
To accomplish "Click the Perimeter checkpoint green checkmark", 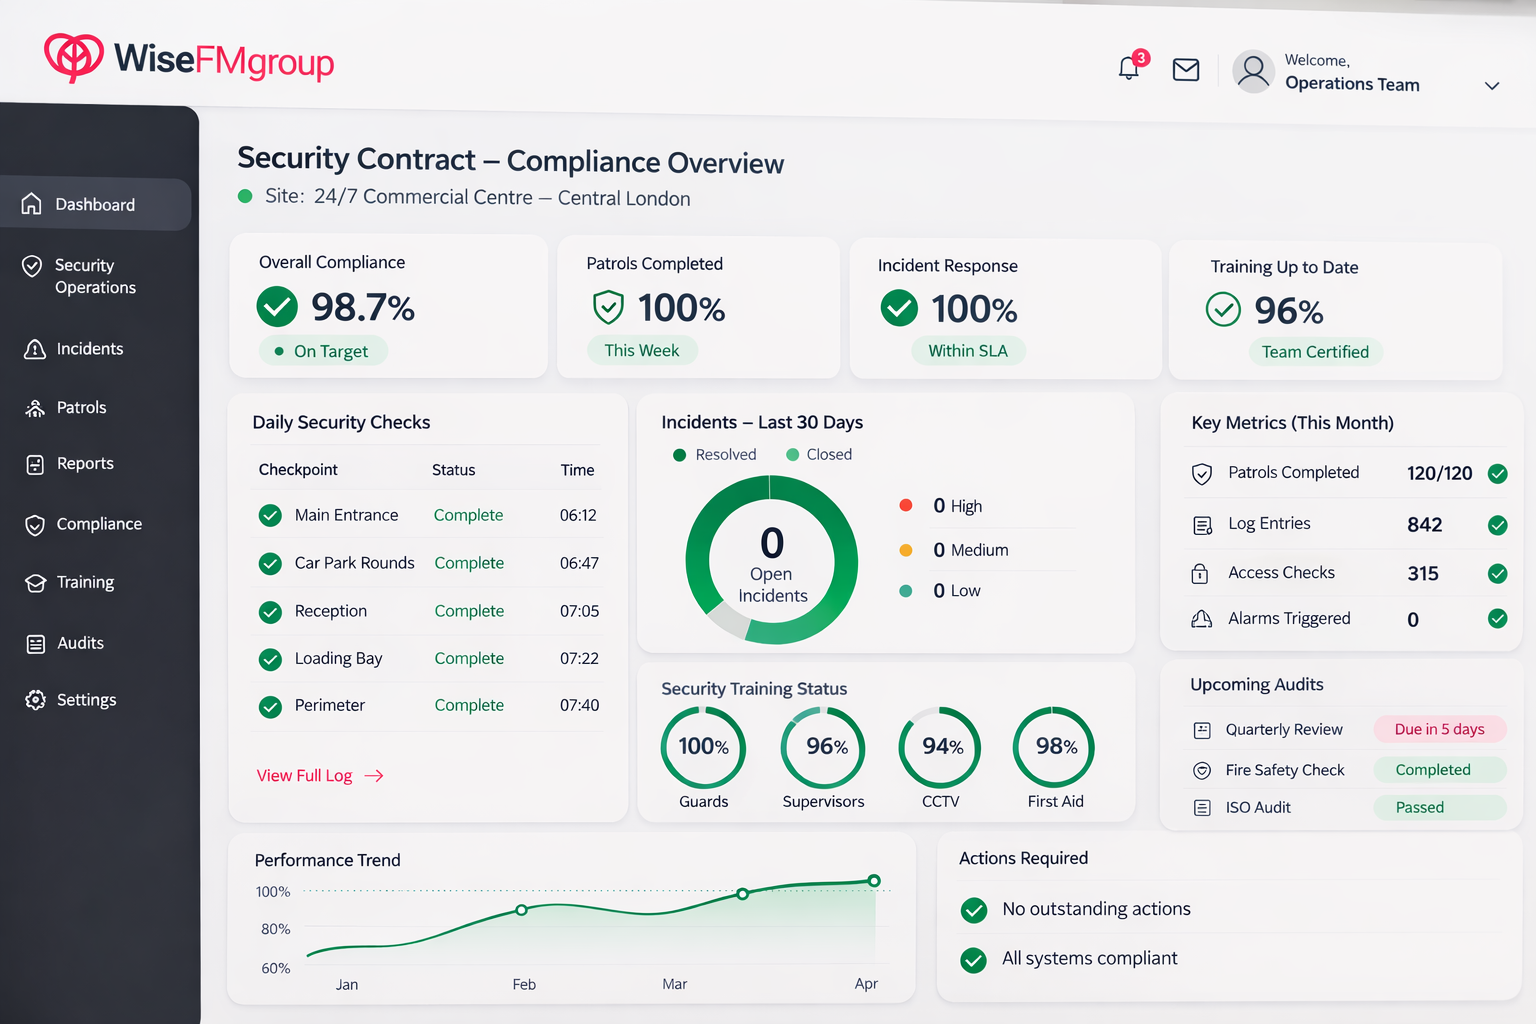I will click(x=270, y=706).
